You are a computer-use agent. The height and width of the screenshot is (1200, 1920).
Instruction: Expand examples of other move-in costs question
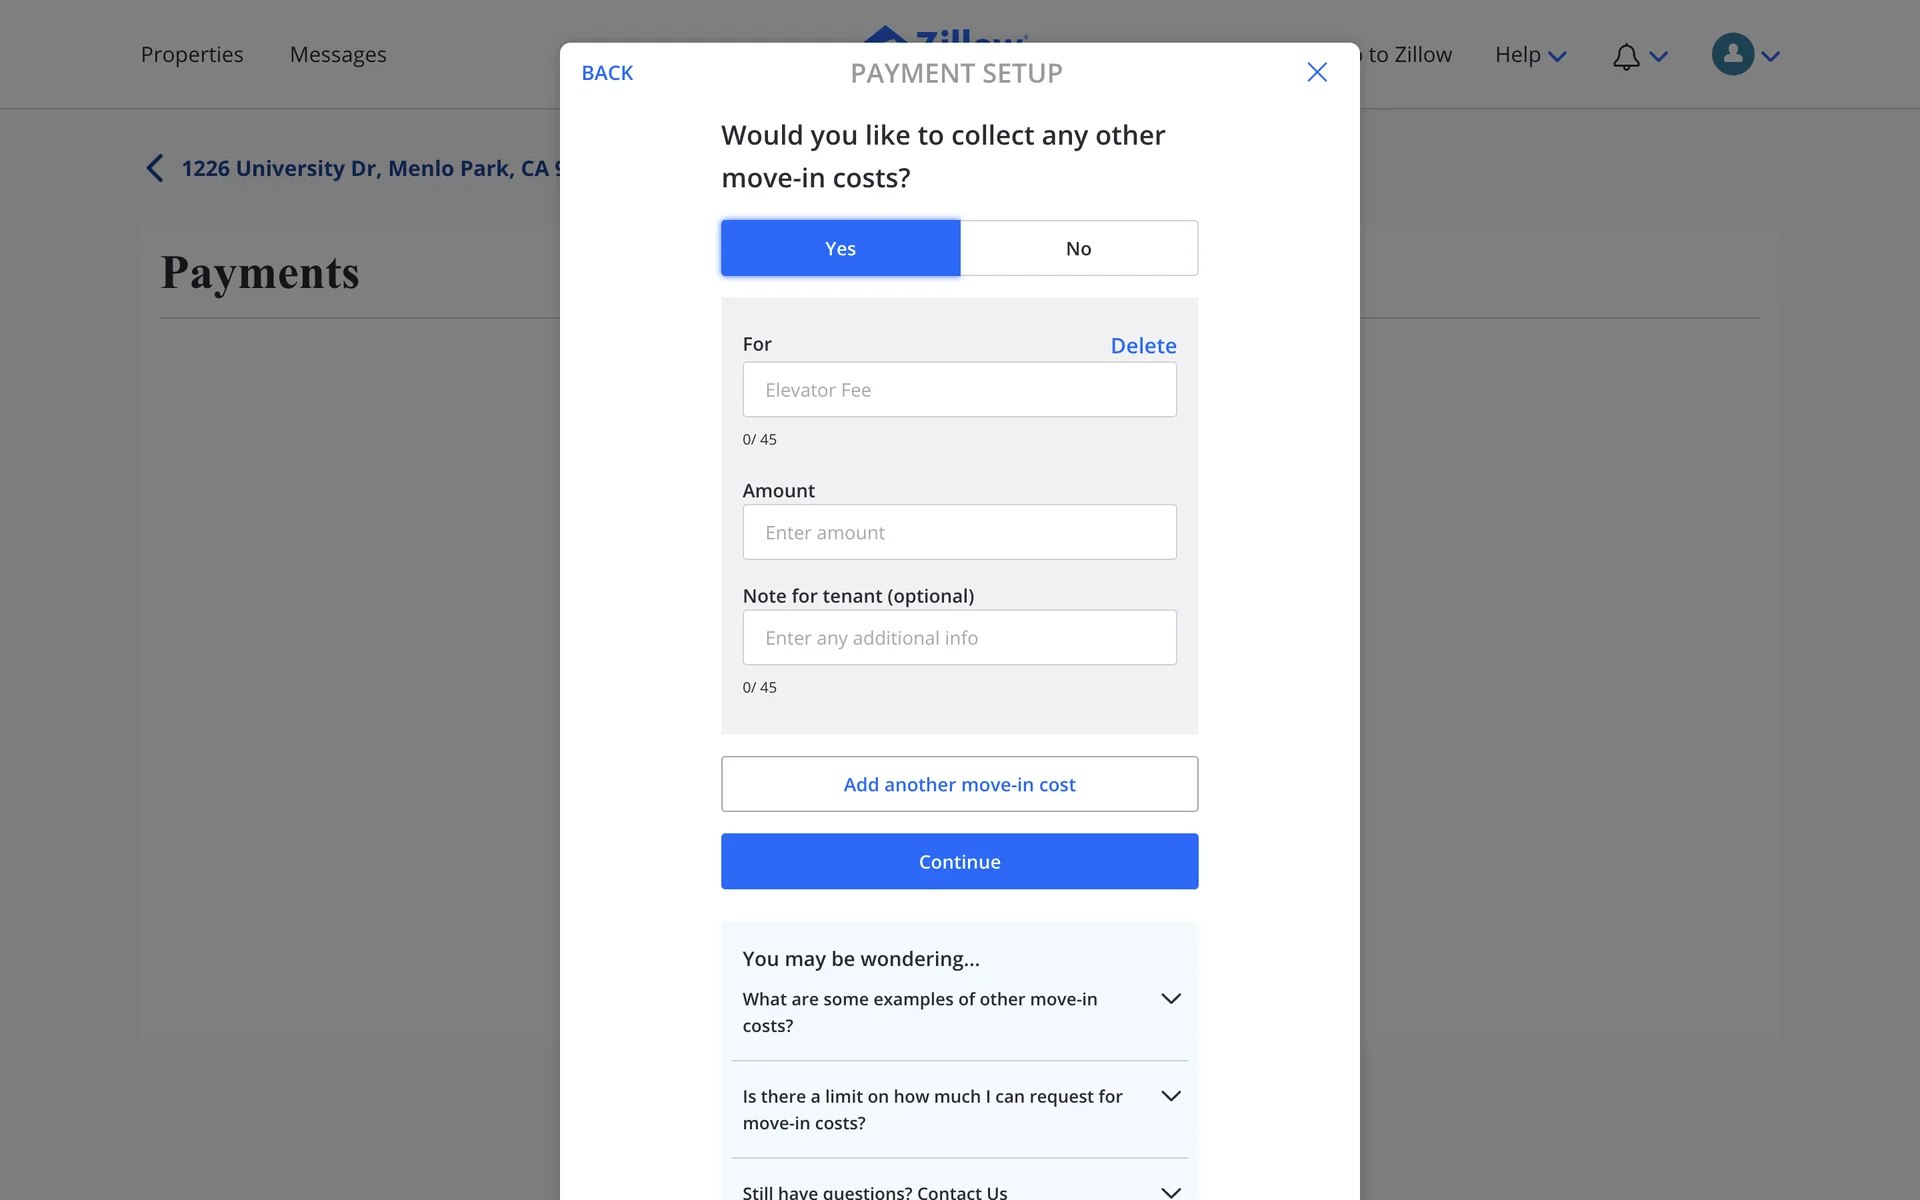click(x=1171, y=999)
